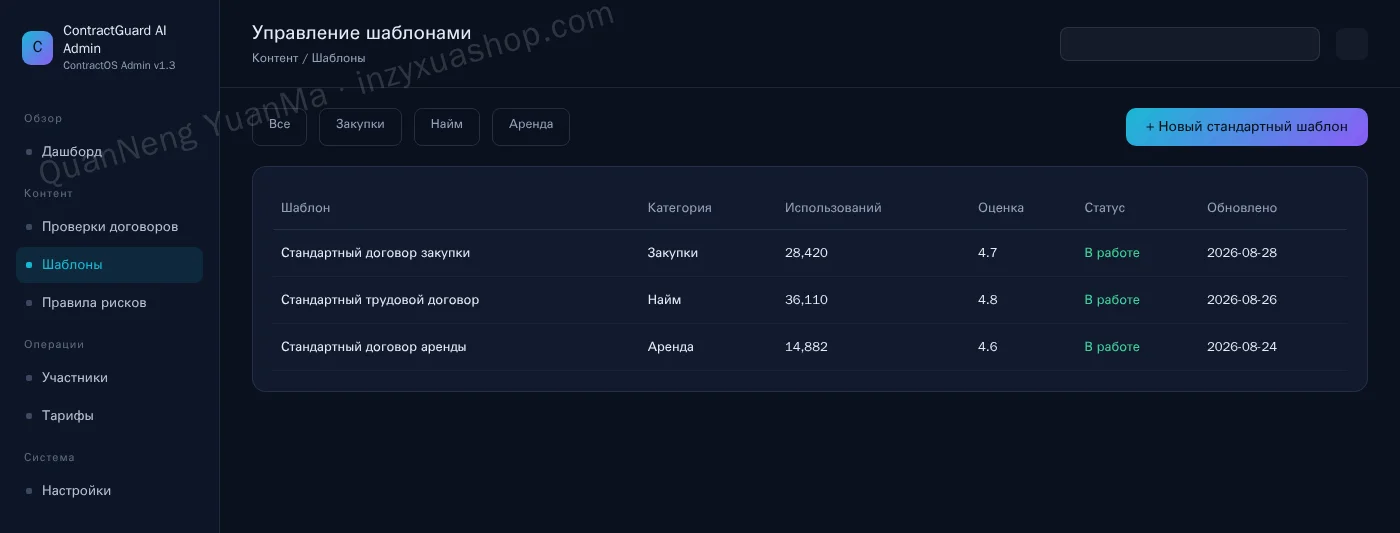Click the Новый стандартный шаблон button
This screenshot has width=1400, height=533.
[1247, 127]
